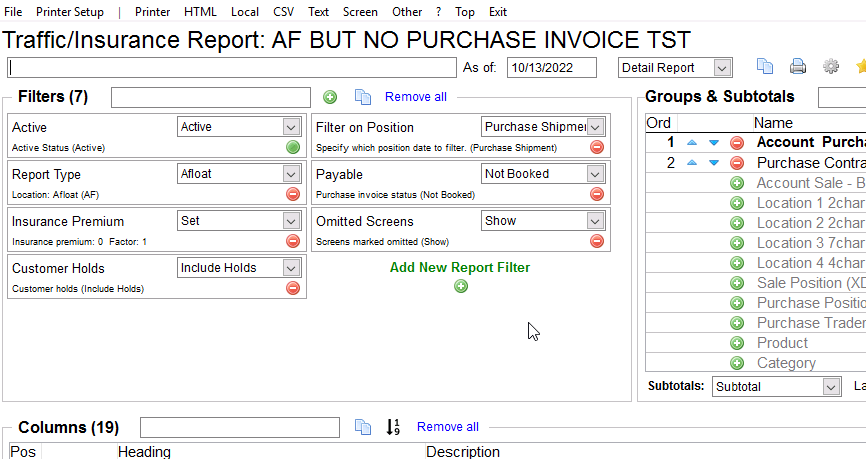Remove the Omitted Screens filter
866x459 pixels.
point(596,241)
